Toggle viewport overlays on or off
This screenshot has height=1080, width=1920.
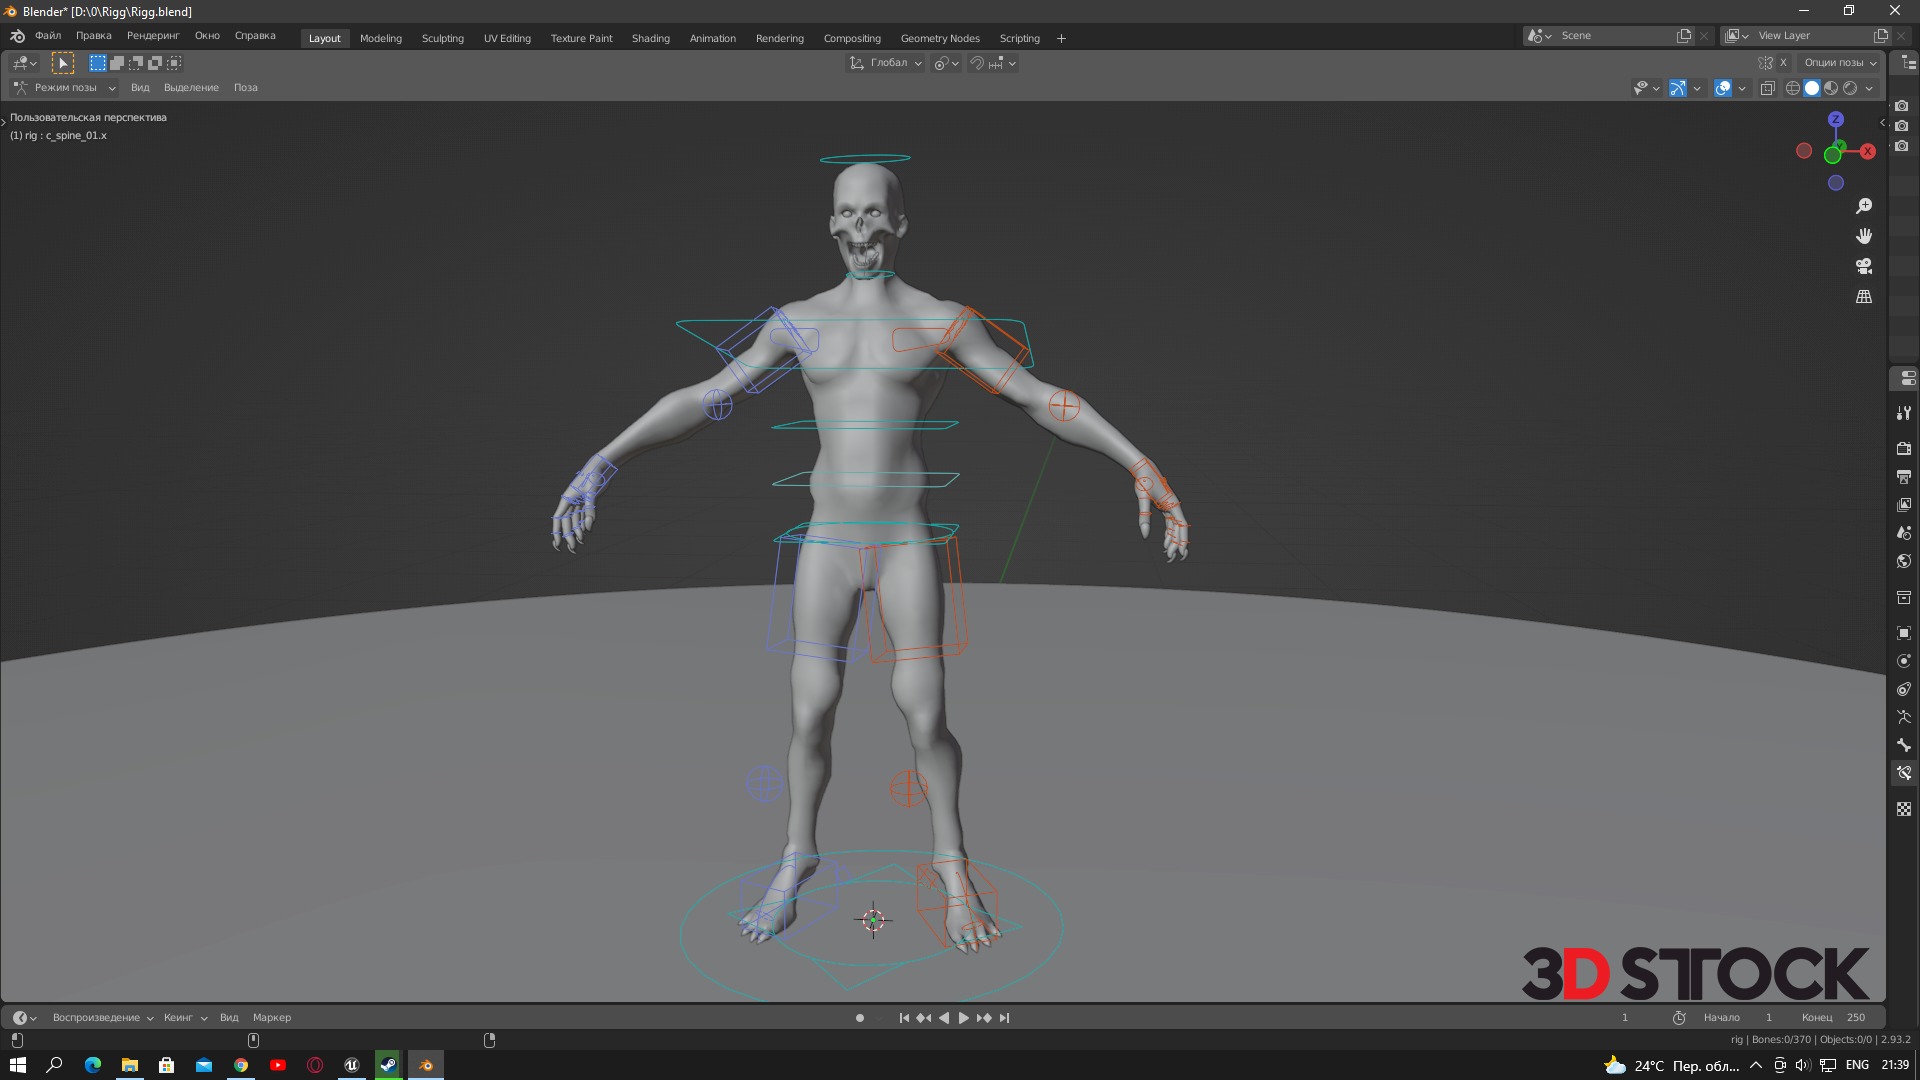(1723, 88)
